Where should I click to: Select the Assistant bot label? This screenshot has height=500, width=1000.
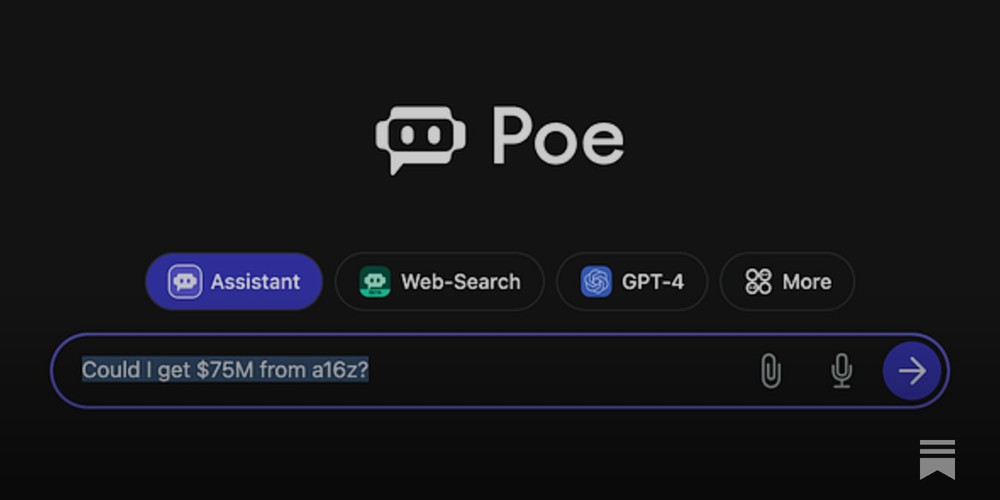[x=255, y=282]
